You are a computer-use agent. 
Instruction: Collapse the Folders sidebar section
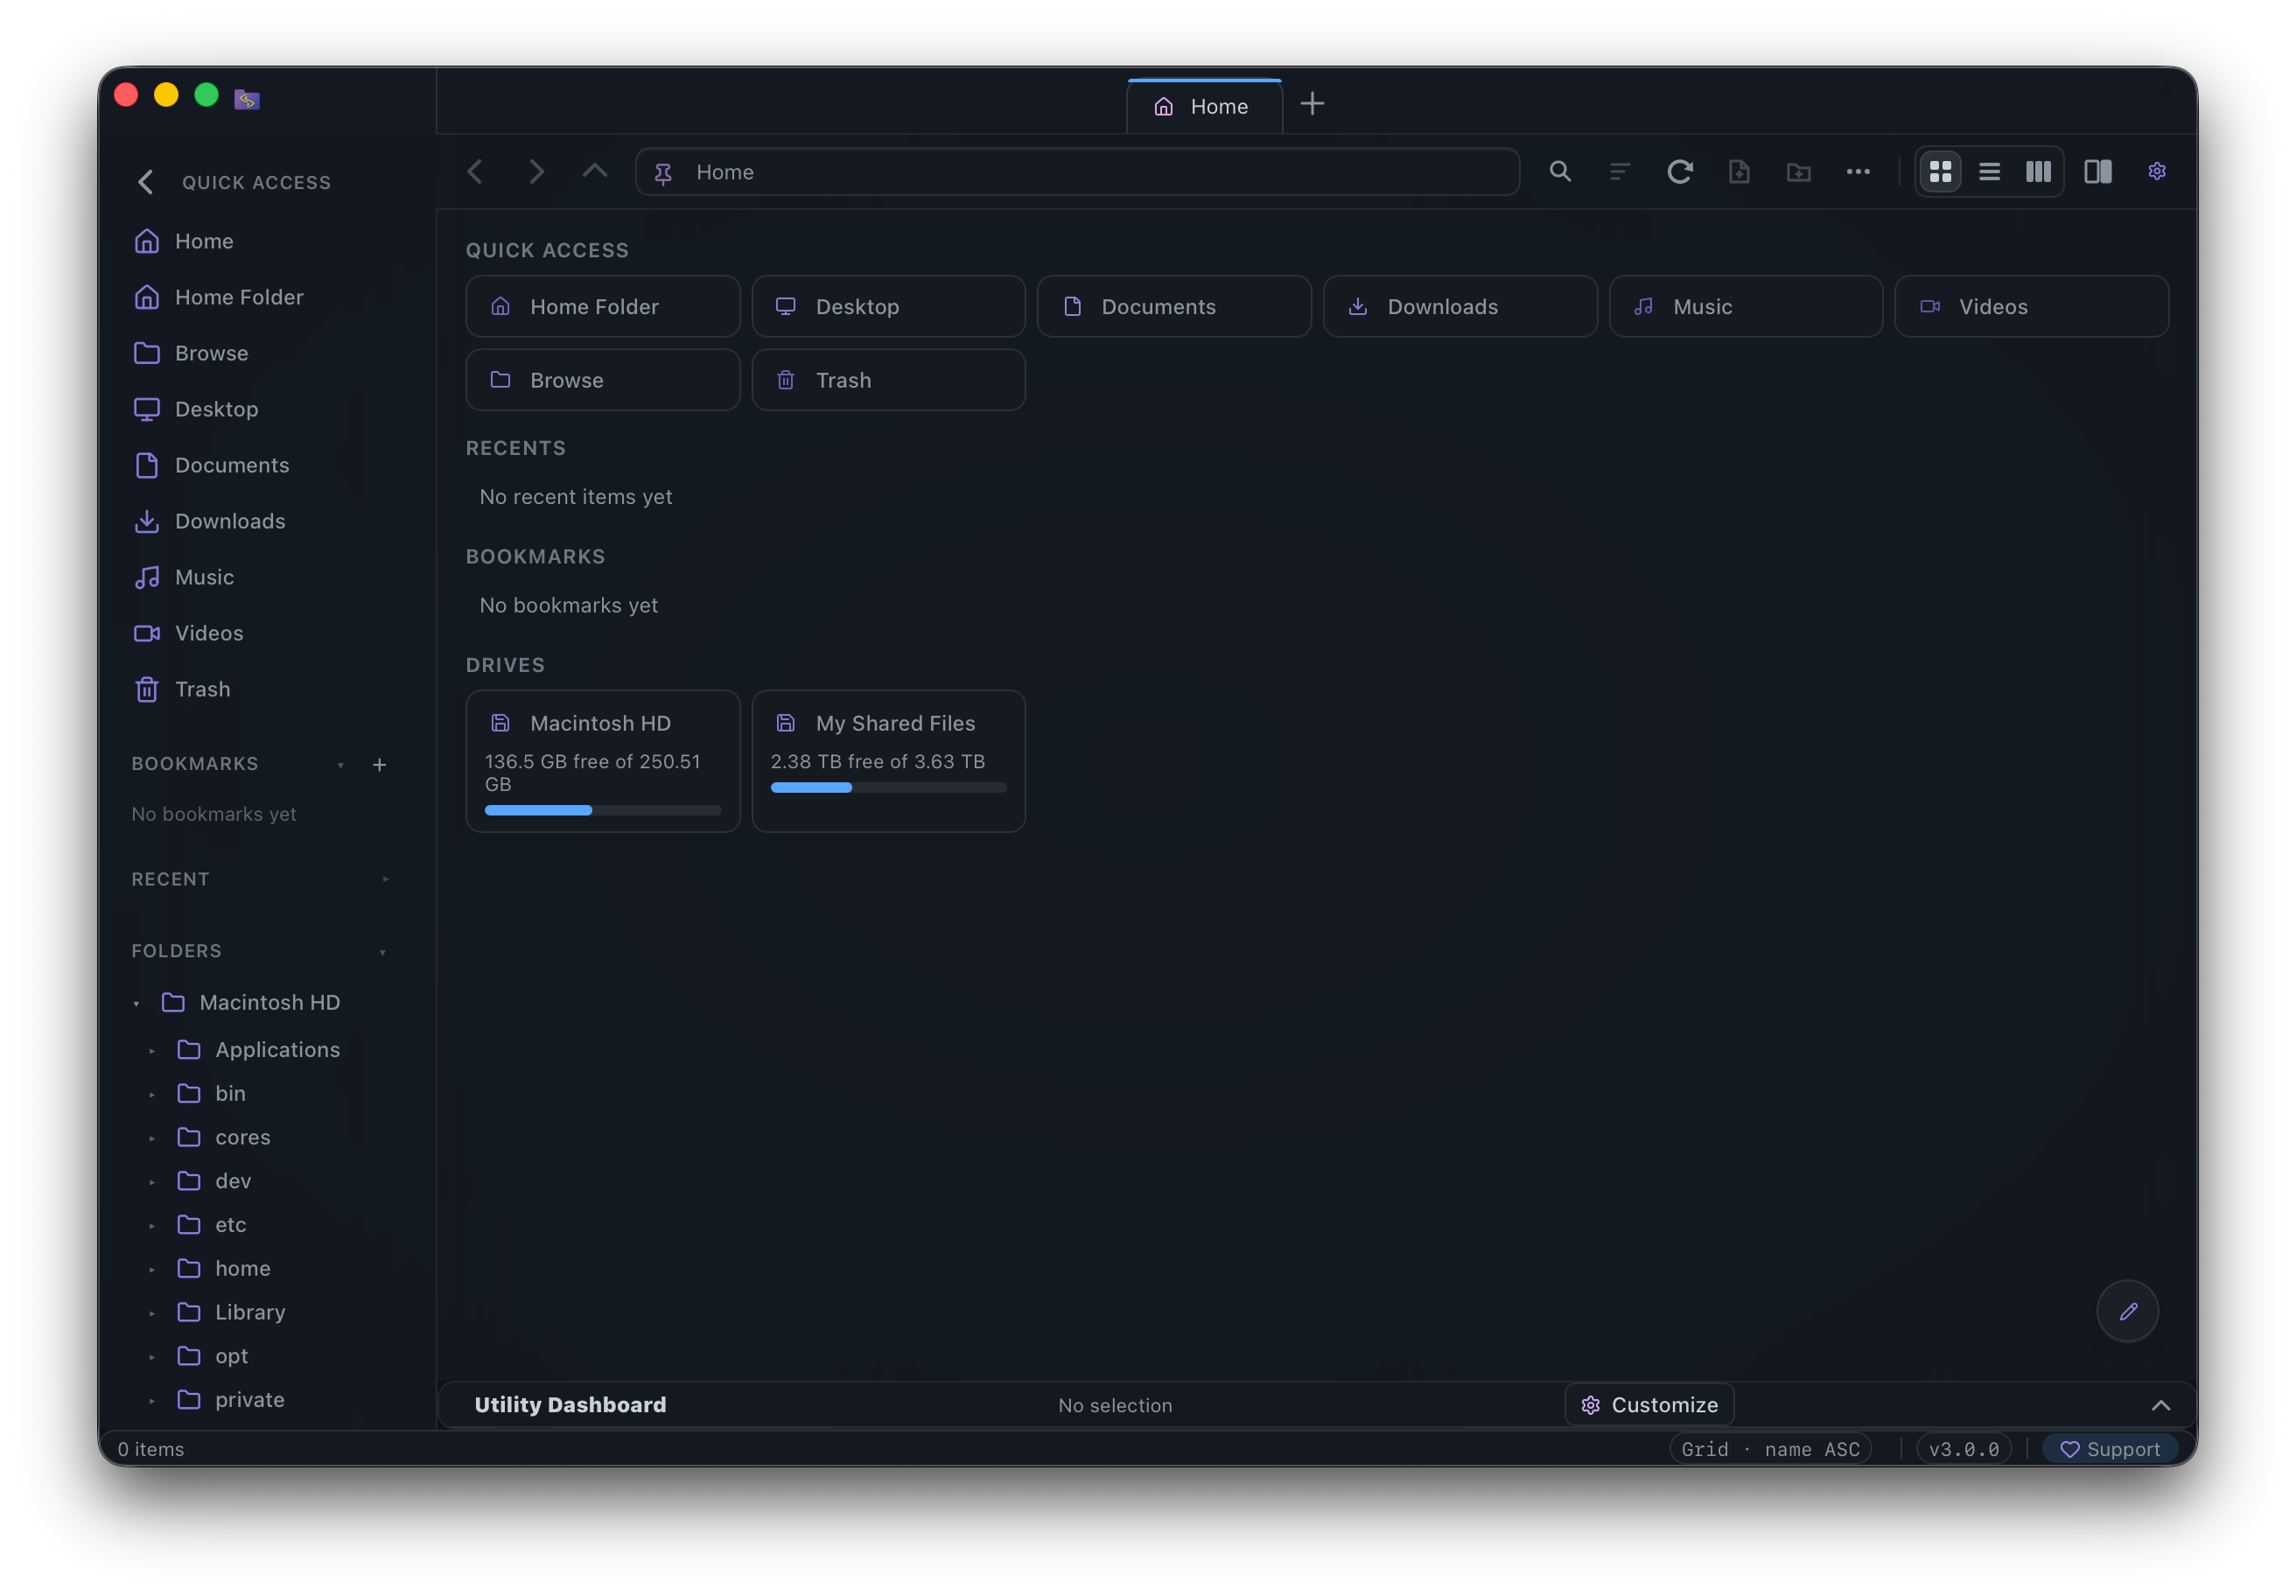coord(383,951)
